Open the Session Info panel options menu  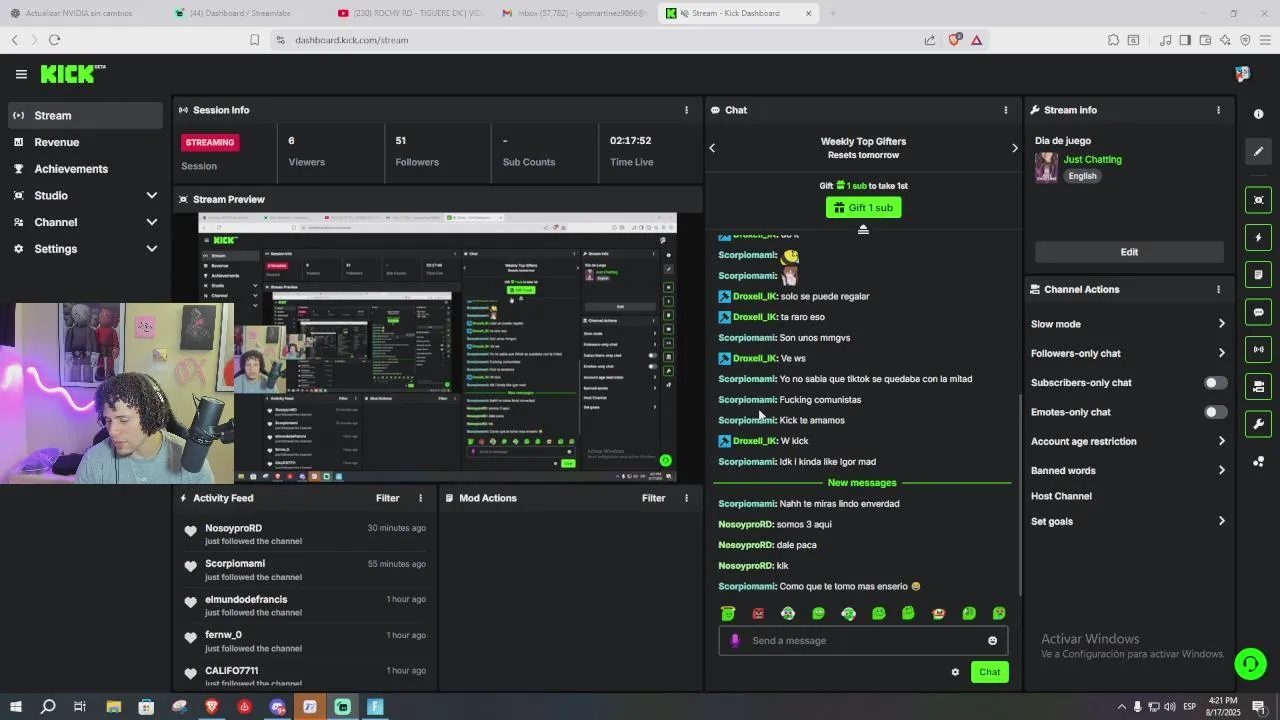tap(686, 110)
